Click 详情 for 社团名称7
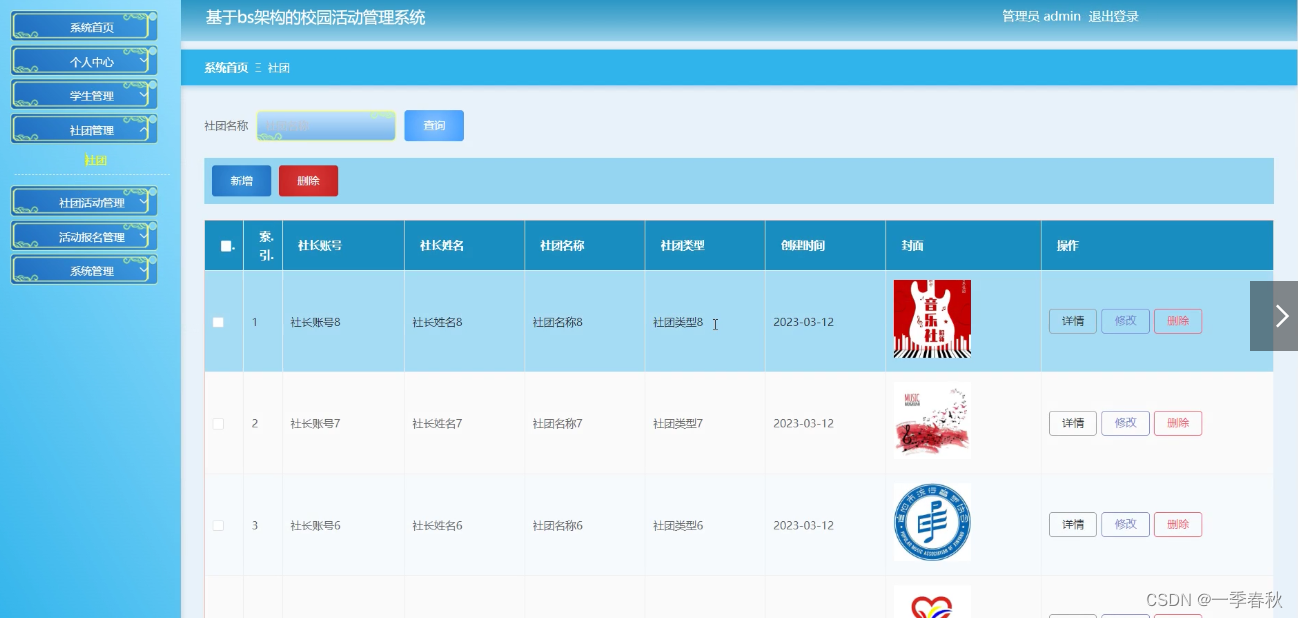Image resolution: width=1298 pixels, height=618 pixels. (1072, 423)
